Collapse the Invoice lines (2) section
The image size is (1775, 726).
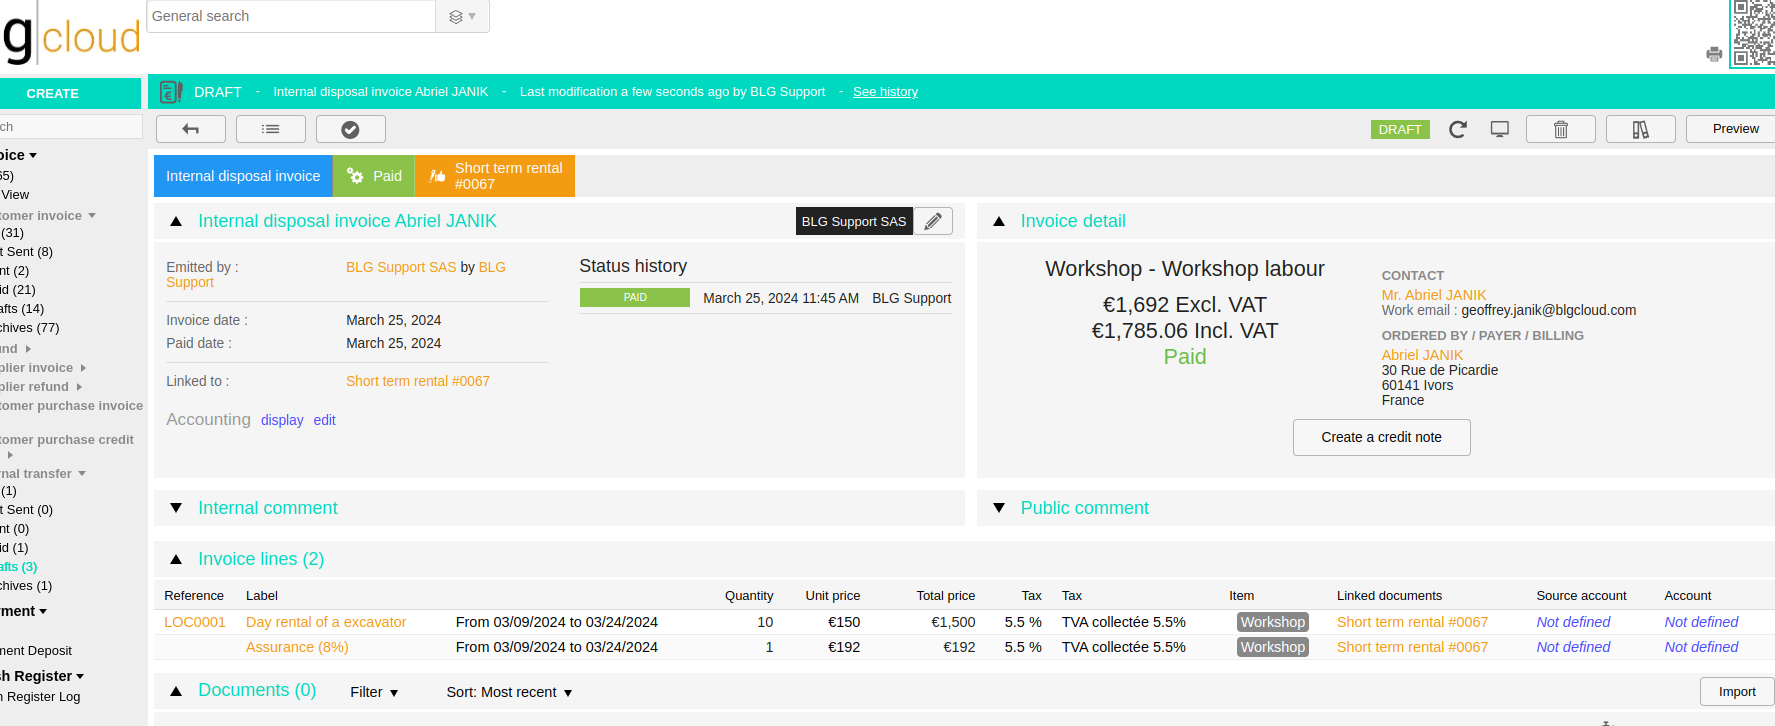(x=176, y=559)
